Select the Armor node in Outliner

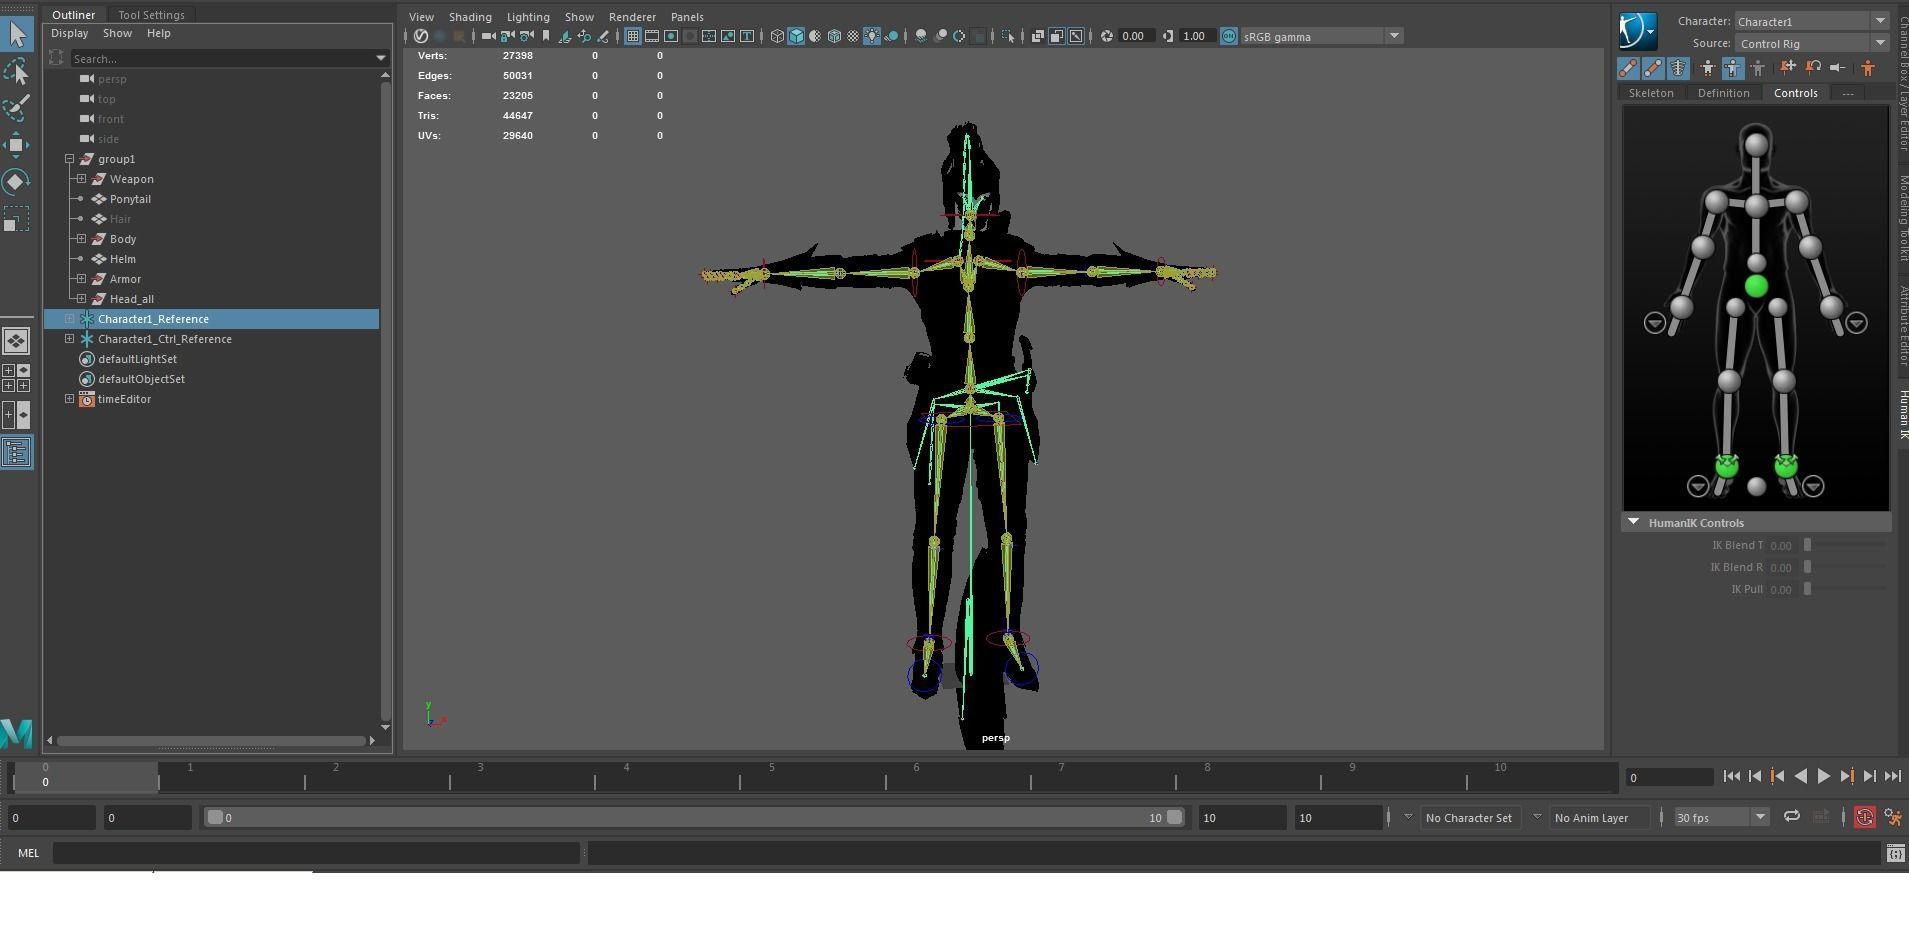tap(125, 279)
